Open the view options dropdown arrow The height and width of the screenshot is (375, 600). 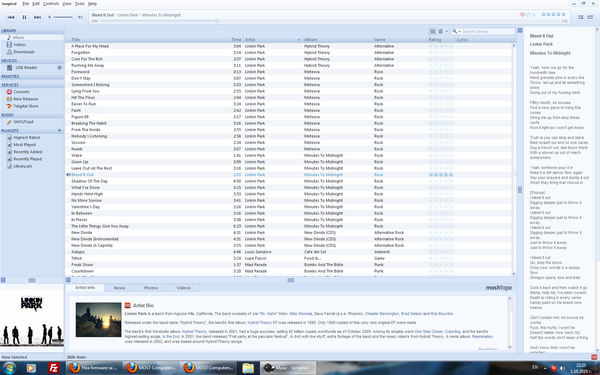tap(447, 31)
